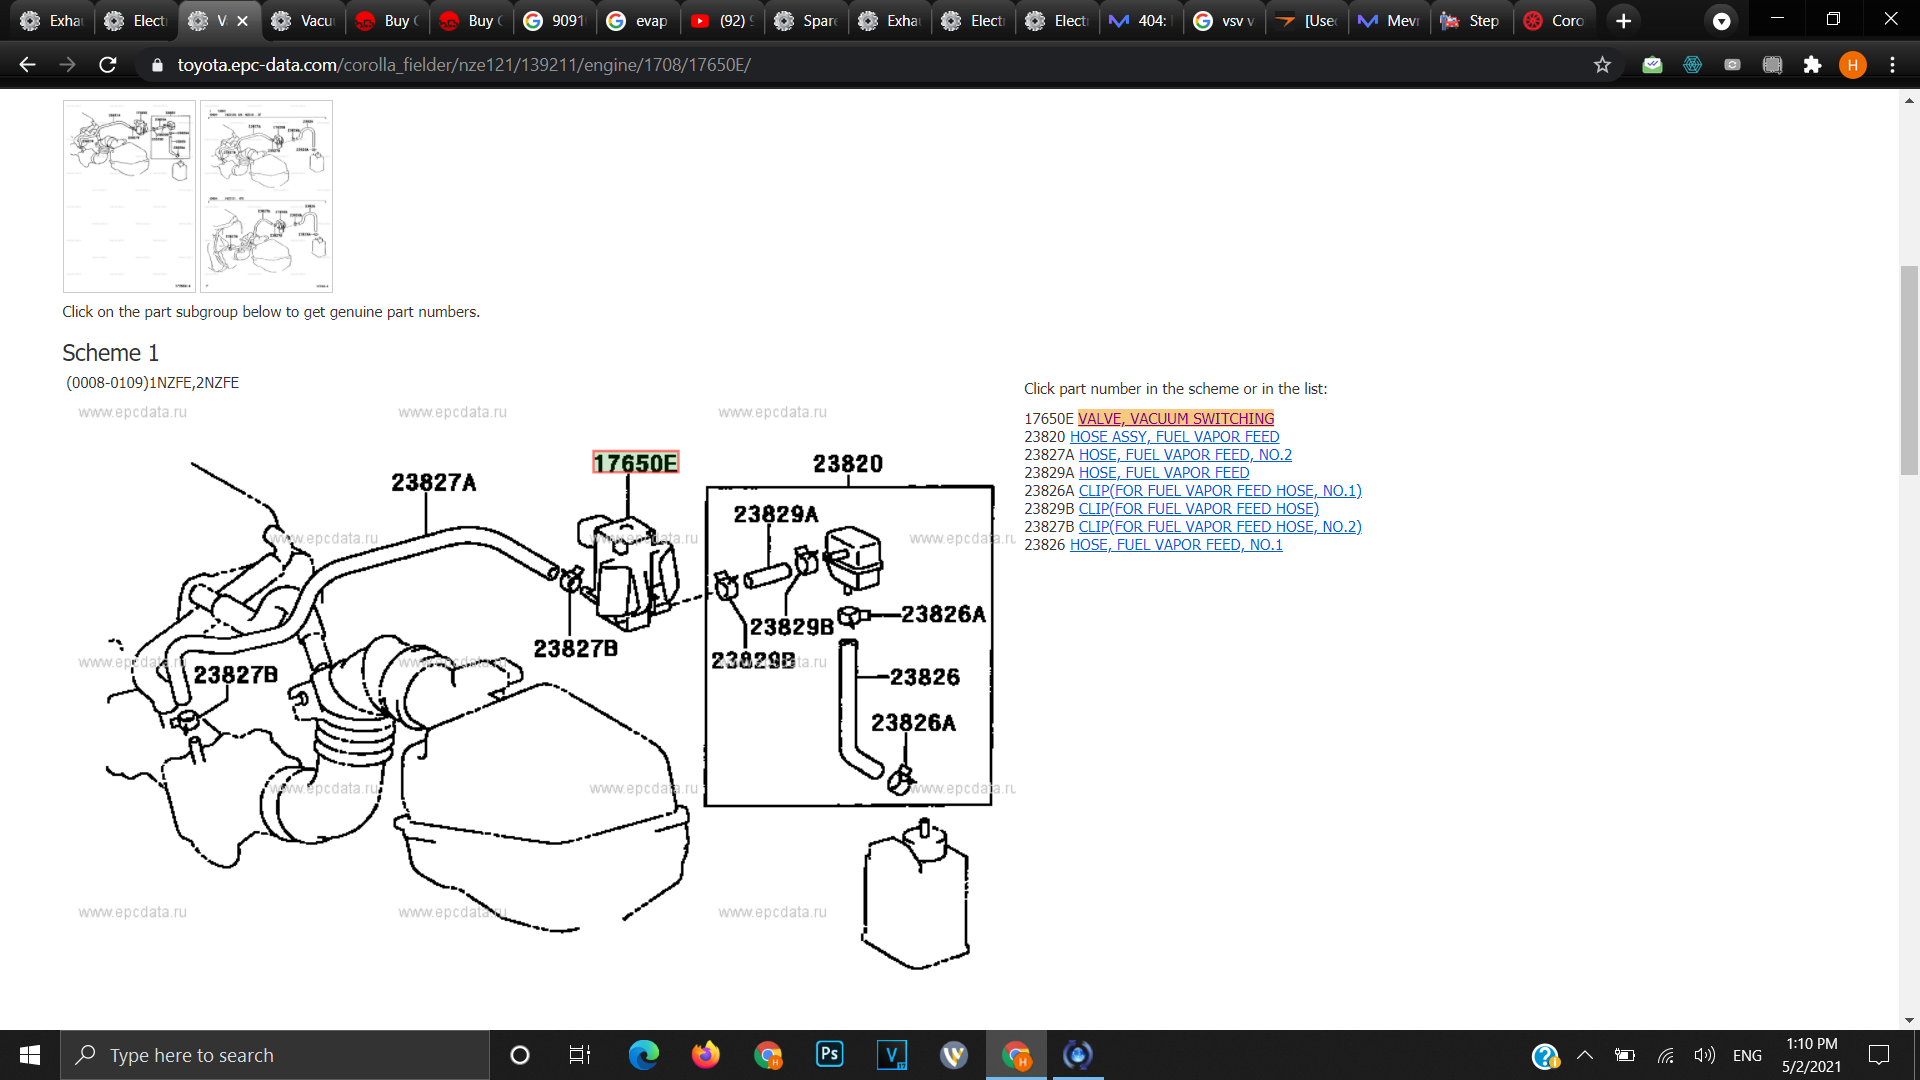
Task: Open the Chrome extensions puzzle icon
Action: click(1812, 65)
